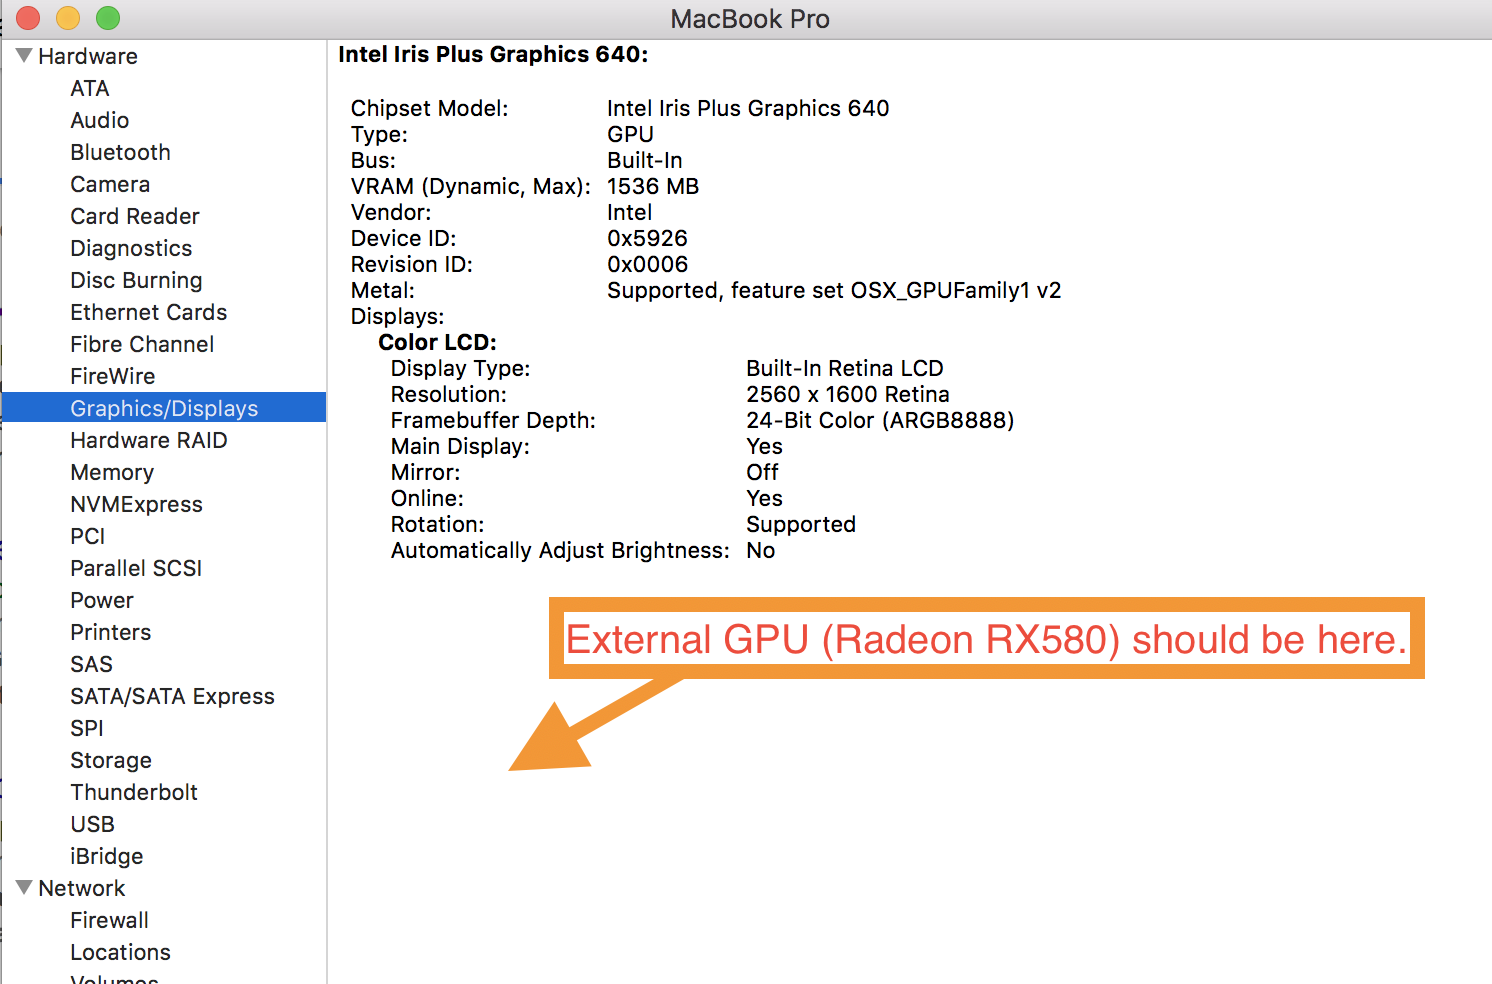Click the Resolution value 2560 x 1600 Retina

tap(848, 394)
